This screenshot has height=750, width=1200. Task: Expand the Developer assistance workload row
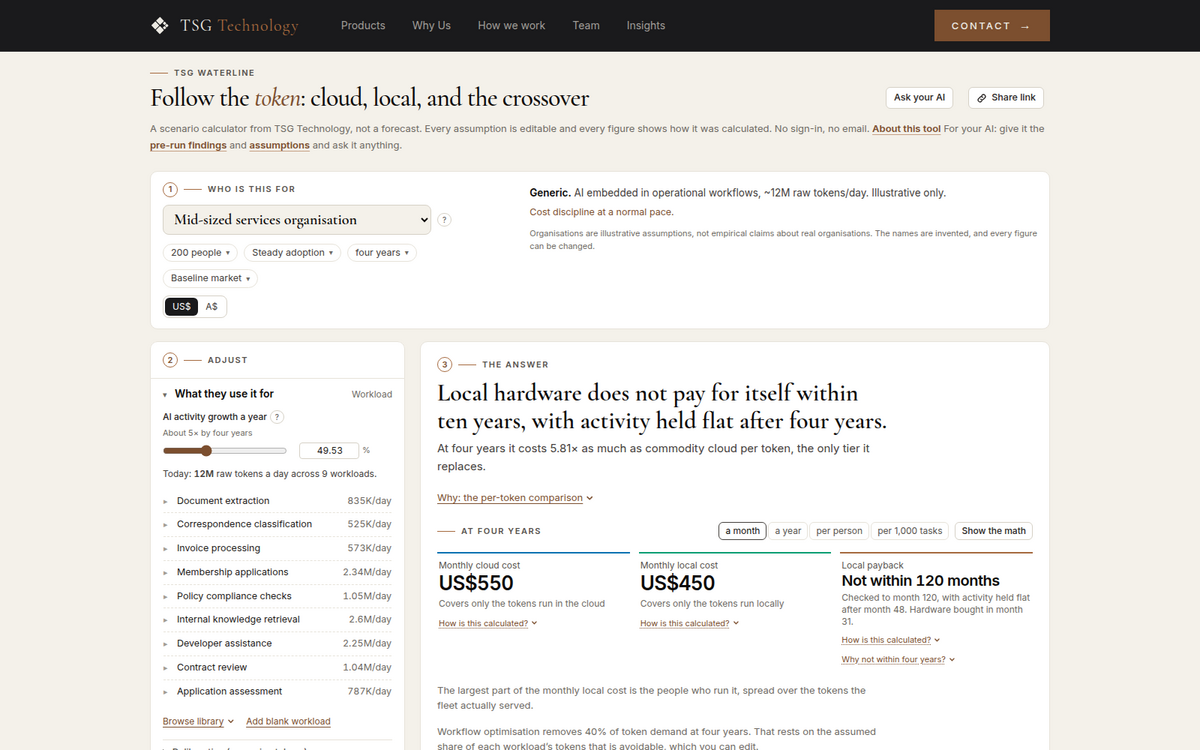pyautogui.click(x=277, y=644)
